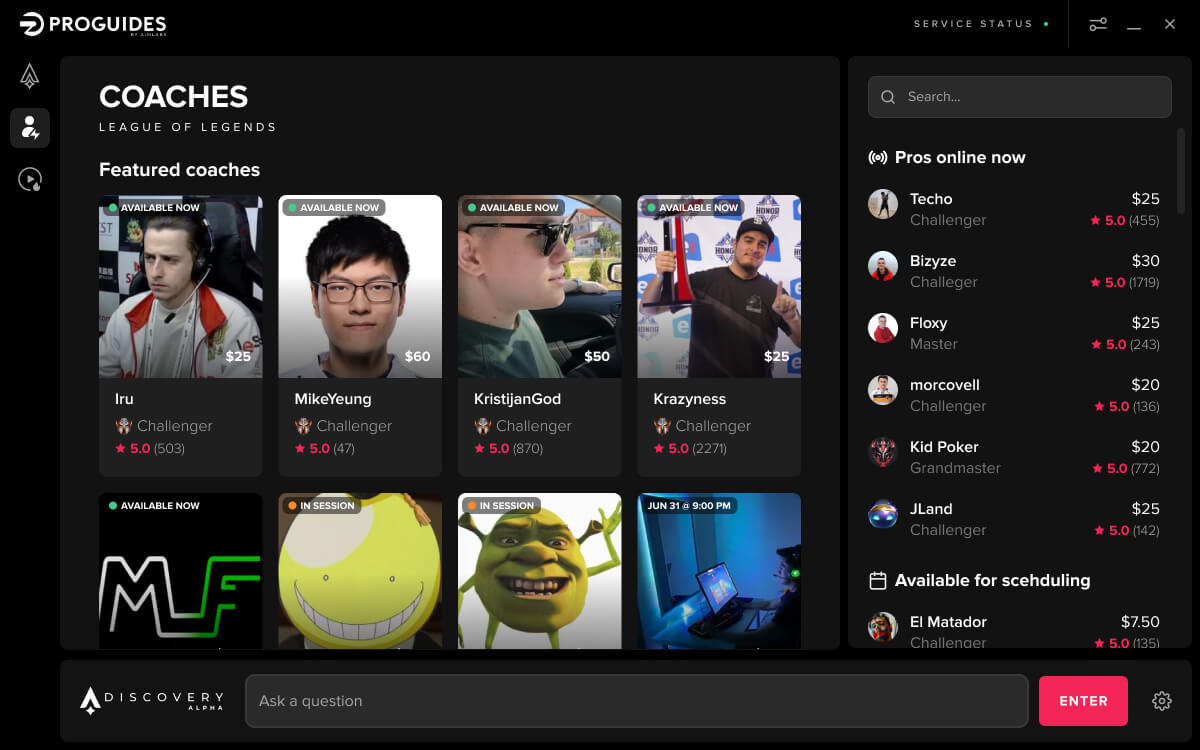Open the preferences sliders icon in the title bar

pos(1098,23)
